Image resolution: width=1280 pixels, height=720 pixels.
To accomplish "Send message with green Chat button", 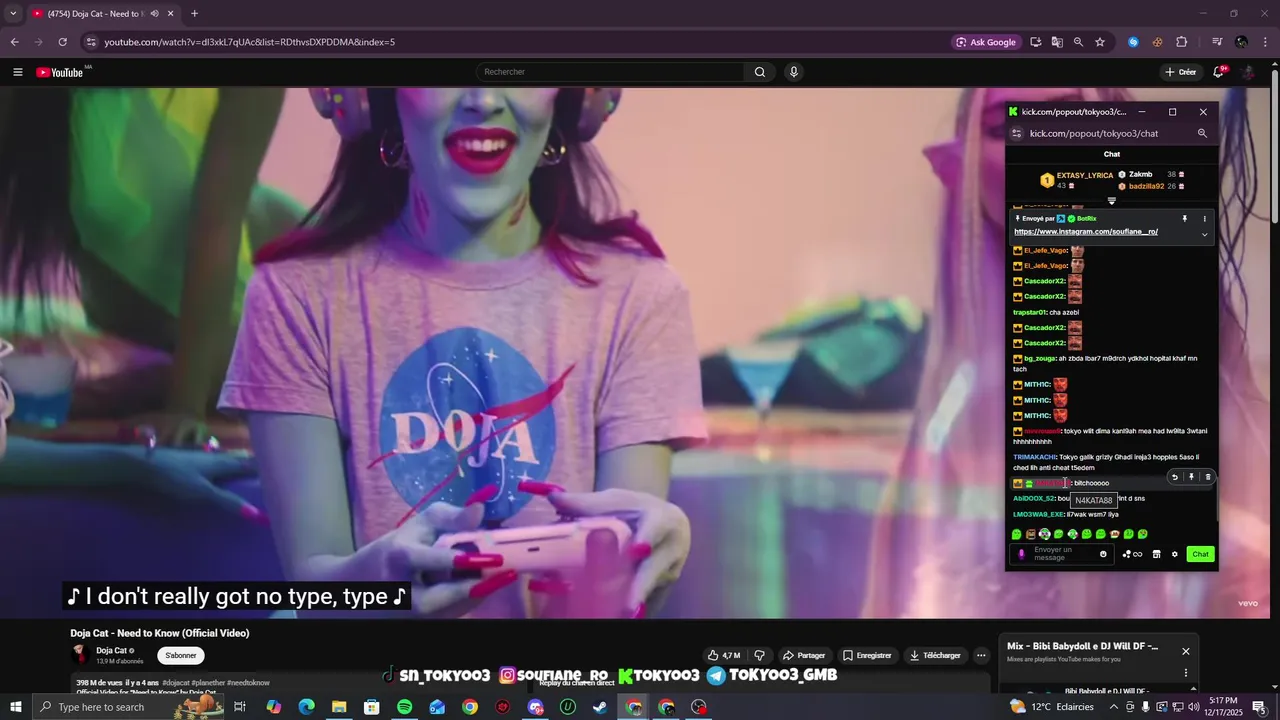I will 1200,554.
